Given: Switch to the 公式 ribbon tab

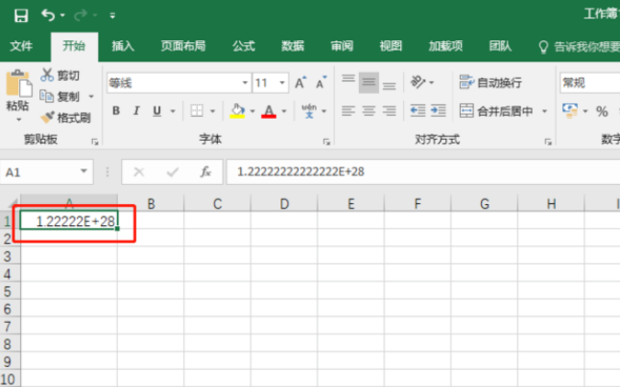Looking at the screenshot, I should (244, 46).
